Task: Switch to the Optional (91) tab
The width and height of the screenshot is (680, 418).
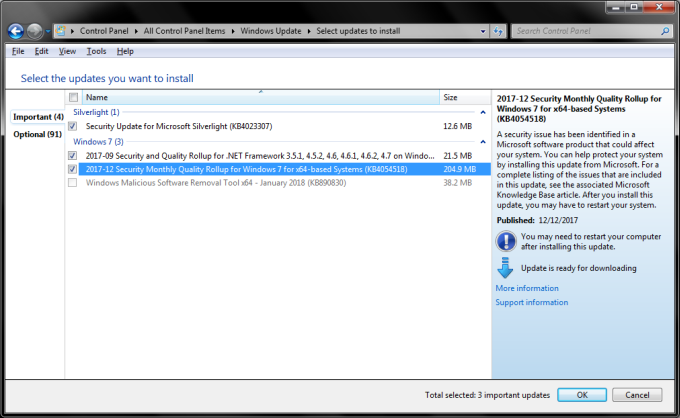Action: [37, 134]
